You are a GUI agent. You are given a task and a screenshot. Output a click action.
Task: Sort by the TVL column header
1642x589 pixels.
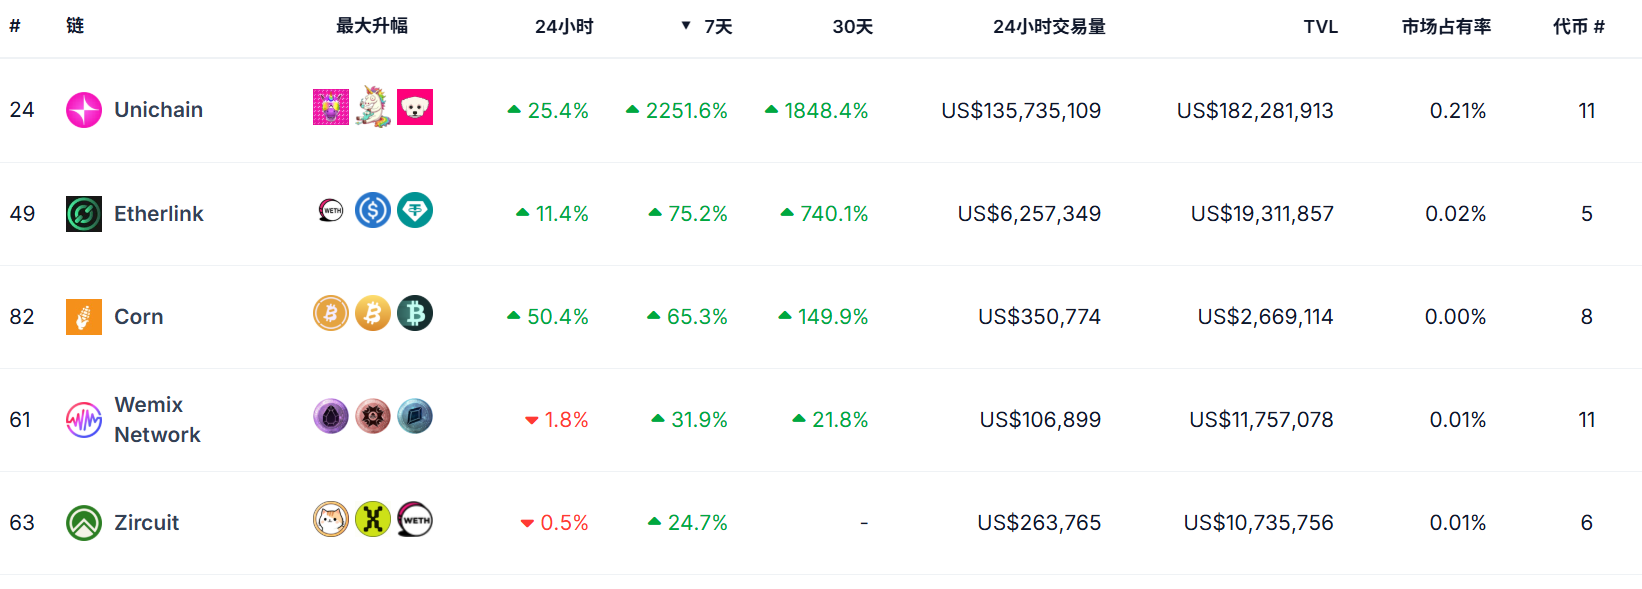click(1320, 27)
